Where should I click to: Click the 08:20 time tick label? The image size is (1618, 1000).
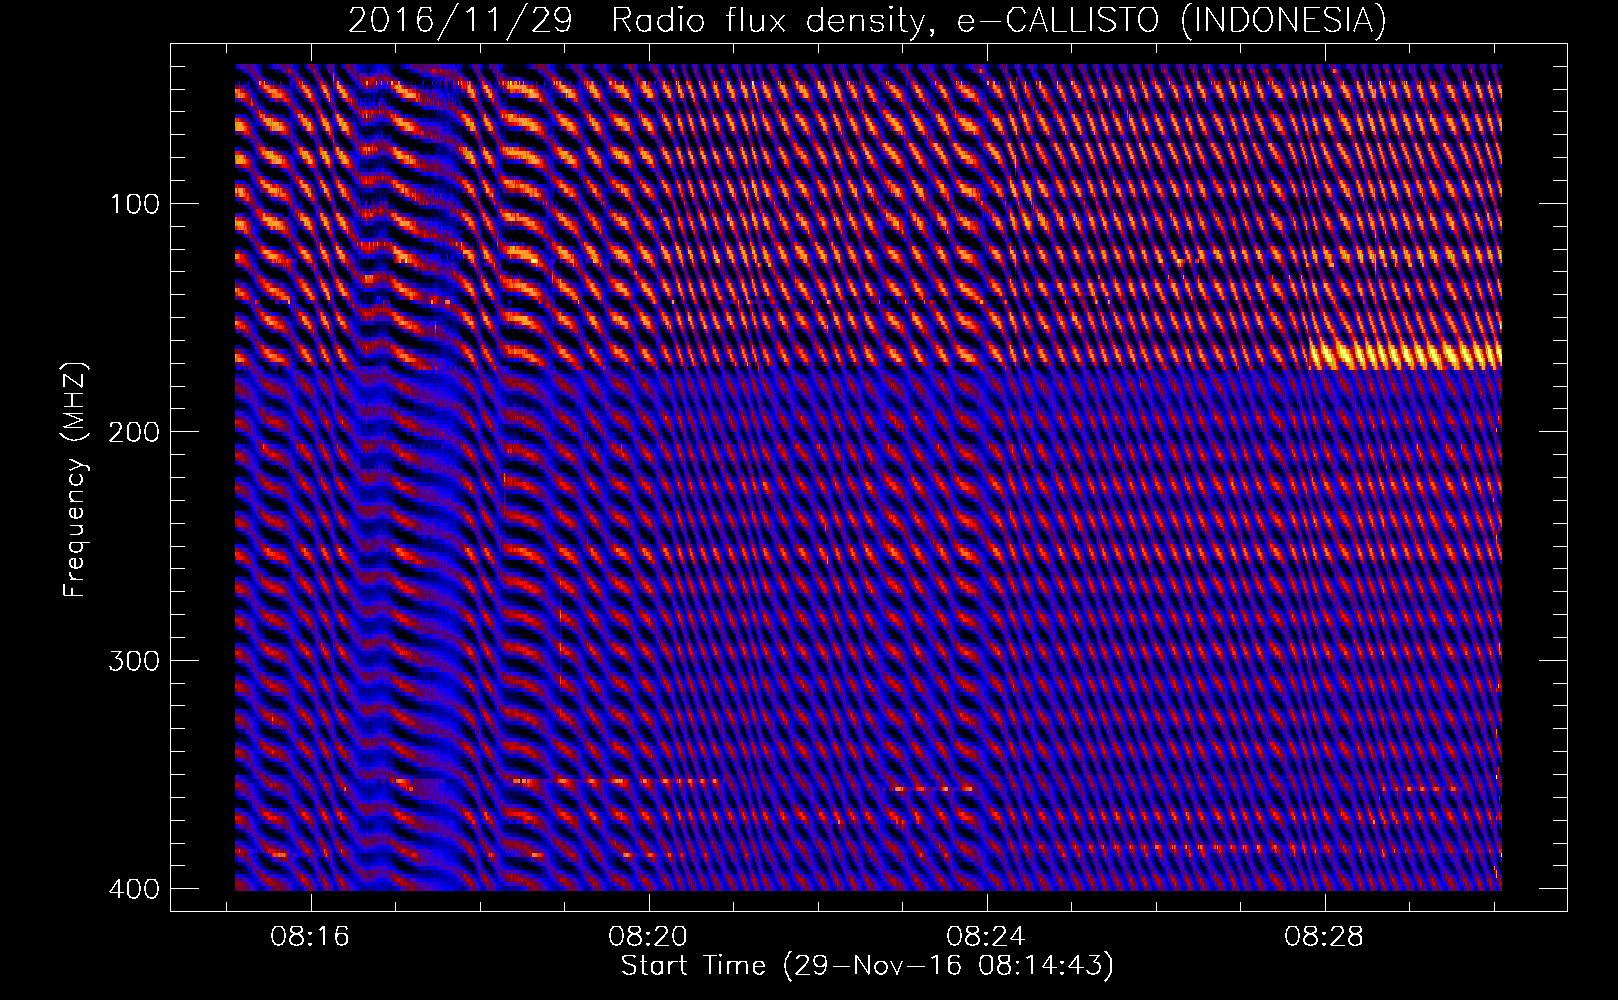pos(649,937)
